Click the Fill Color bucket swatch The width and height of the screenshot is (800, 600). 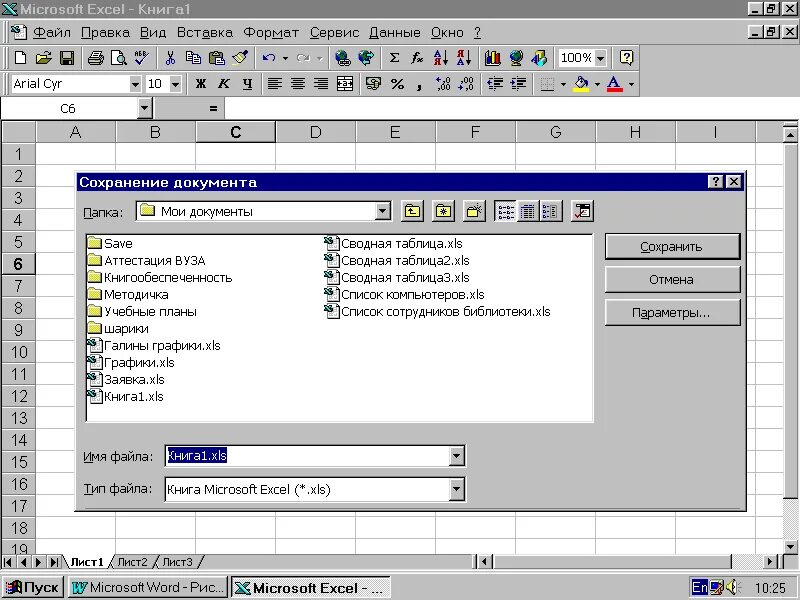(x=581, y=84)
